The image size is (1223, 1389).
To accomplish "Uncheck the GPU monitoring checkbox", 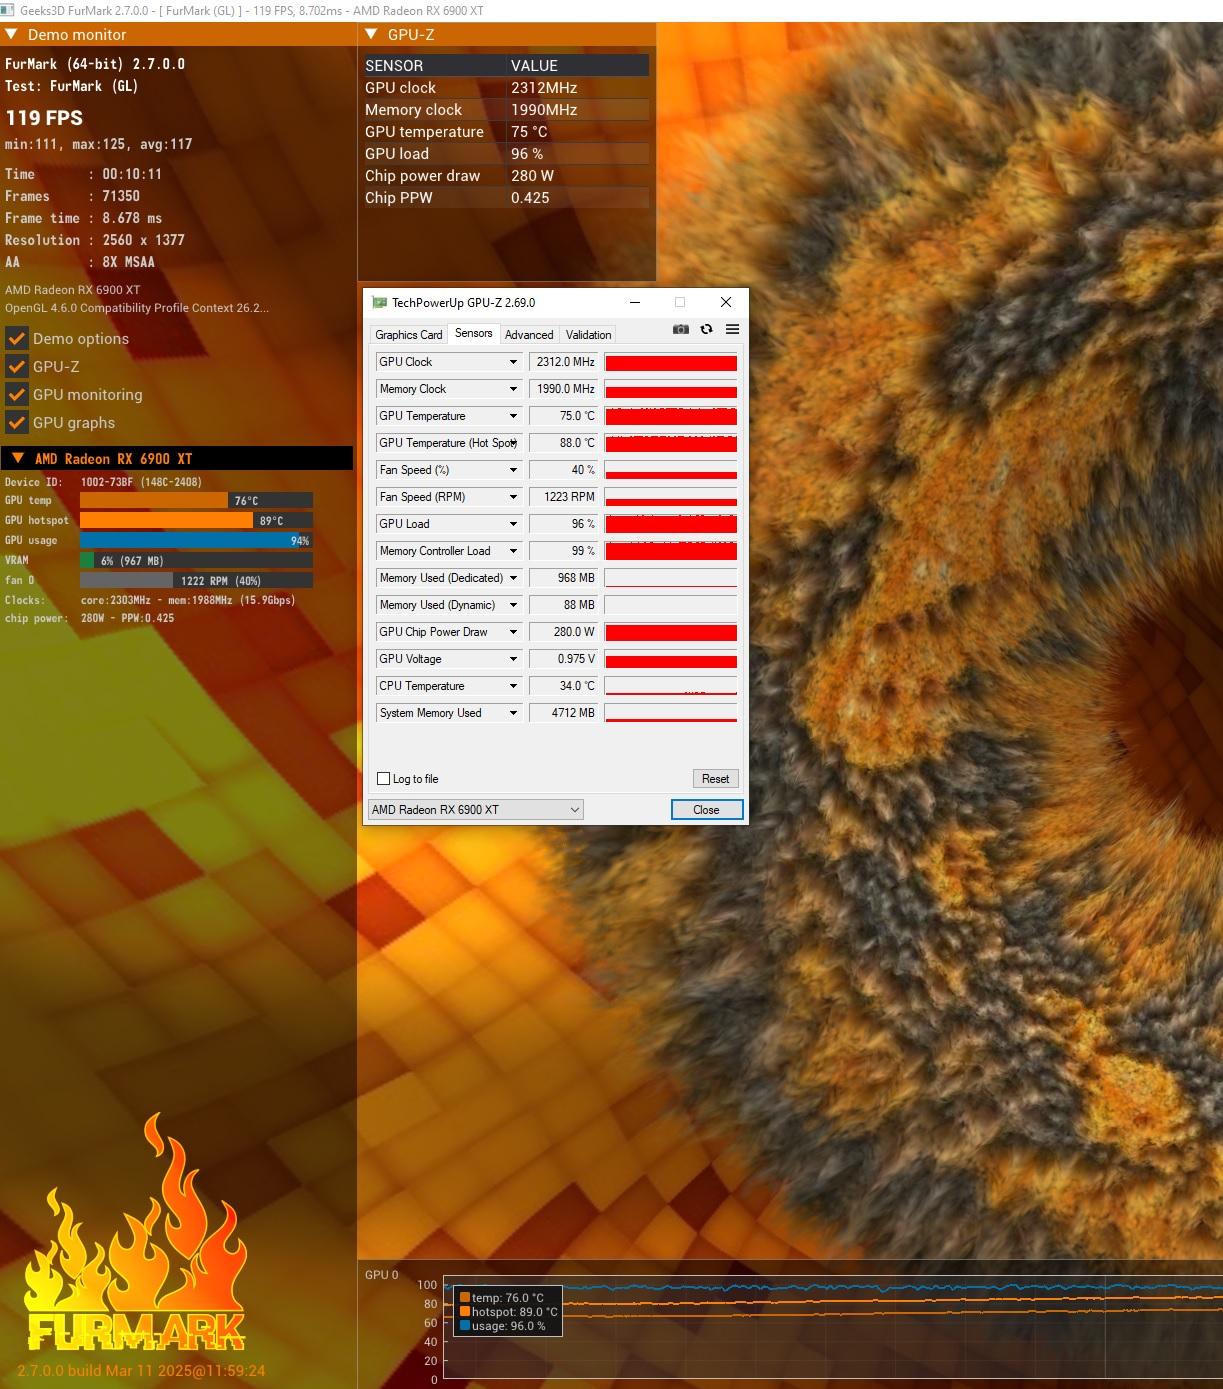I will coord(16,394).
